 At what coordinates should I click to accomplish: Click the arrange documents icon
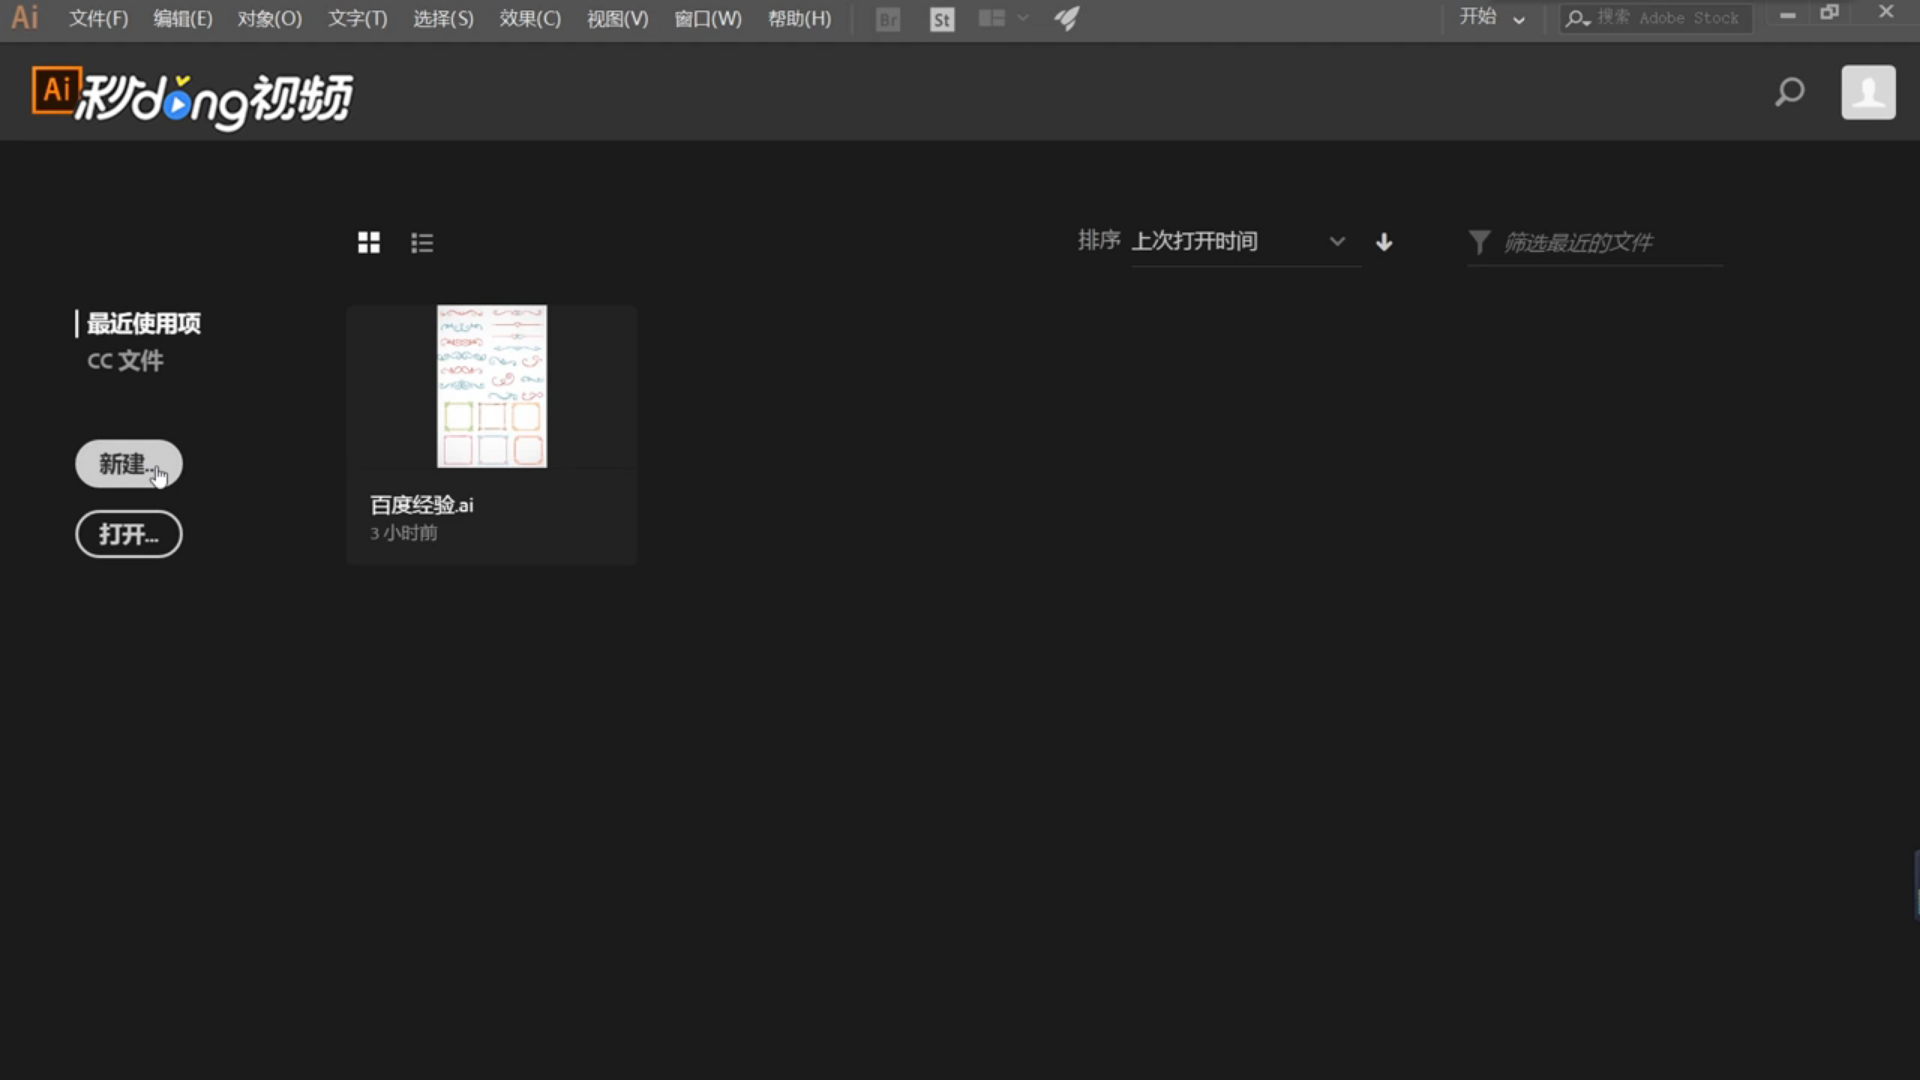tap(991, 19)
